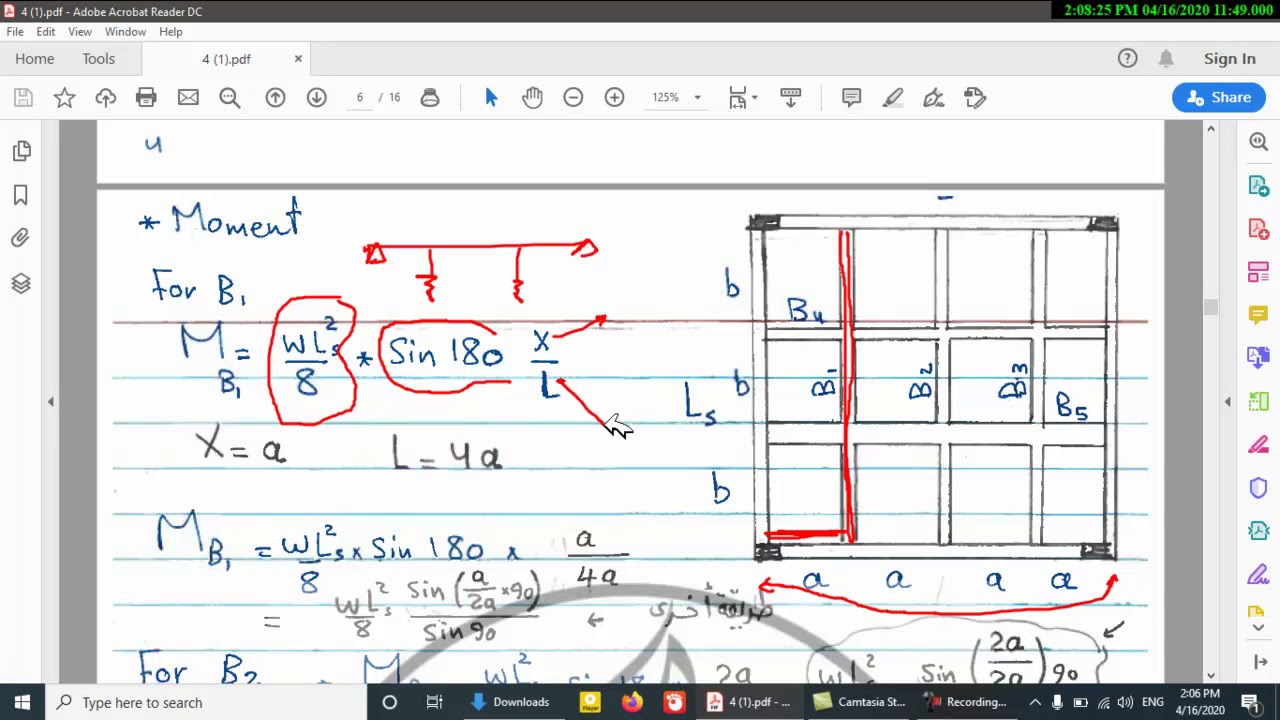This screenshot has width=1280, height=720.
Task: Open the Fill & Sign tool in right pane
Action: [1258, 574]
